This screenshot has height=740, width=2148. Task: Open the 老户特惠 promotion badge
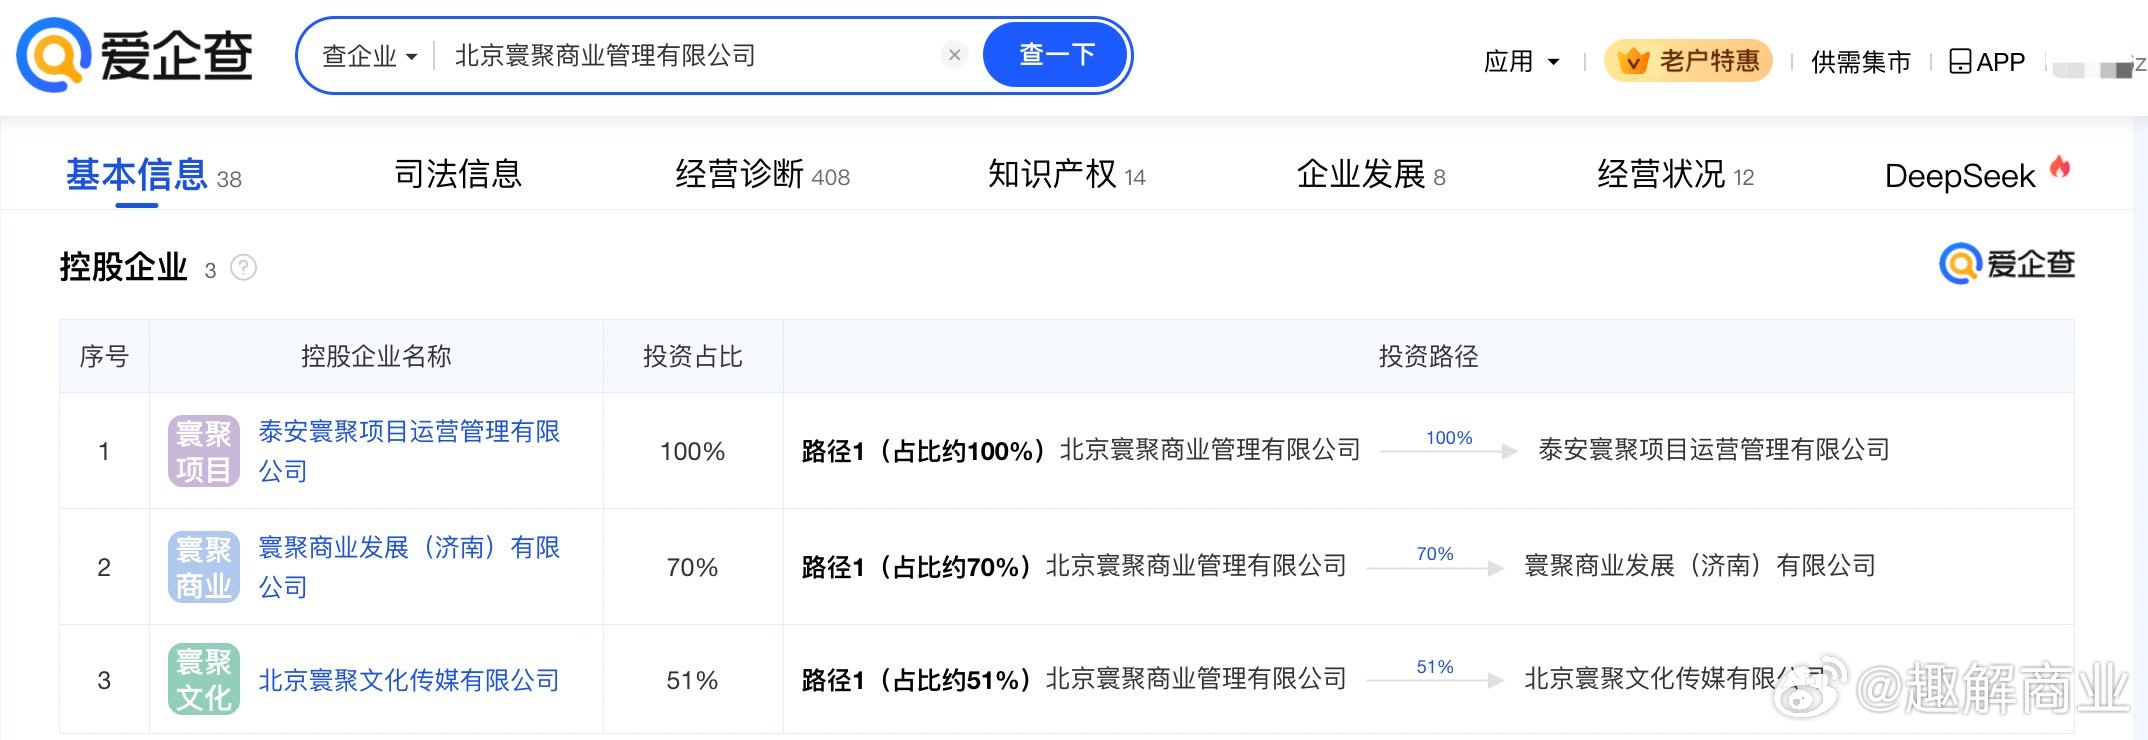tap(1688, 61)
